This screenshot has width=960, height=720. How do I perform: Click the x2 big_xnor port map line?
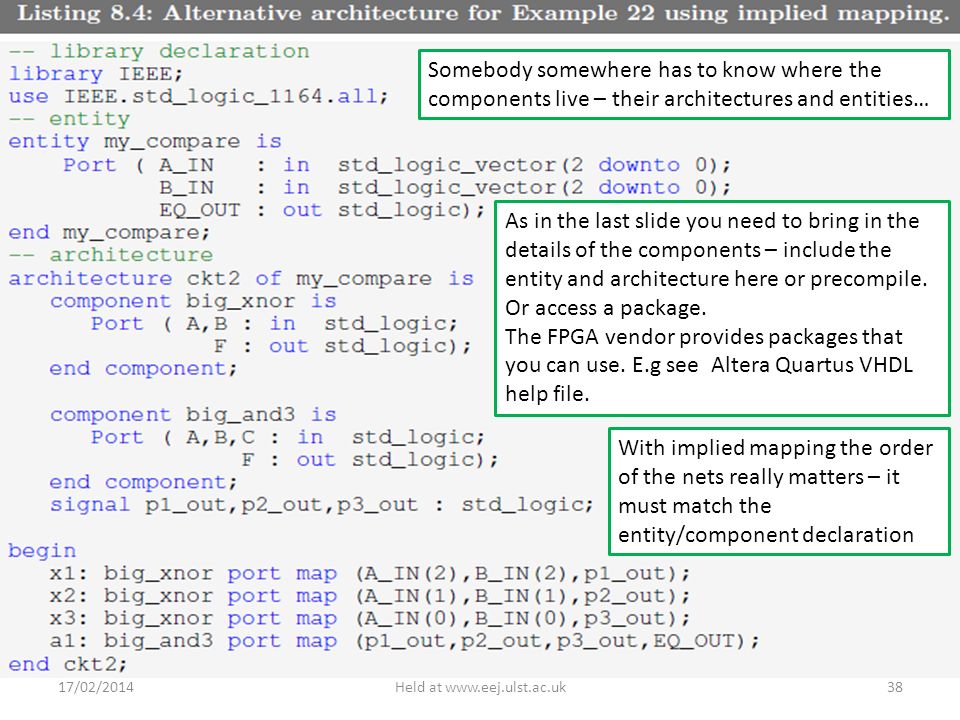click(370, 597)
